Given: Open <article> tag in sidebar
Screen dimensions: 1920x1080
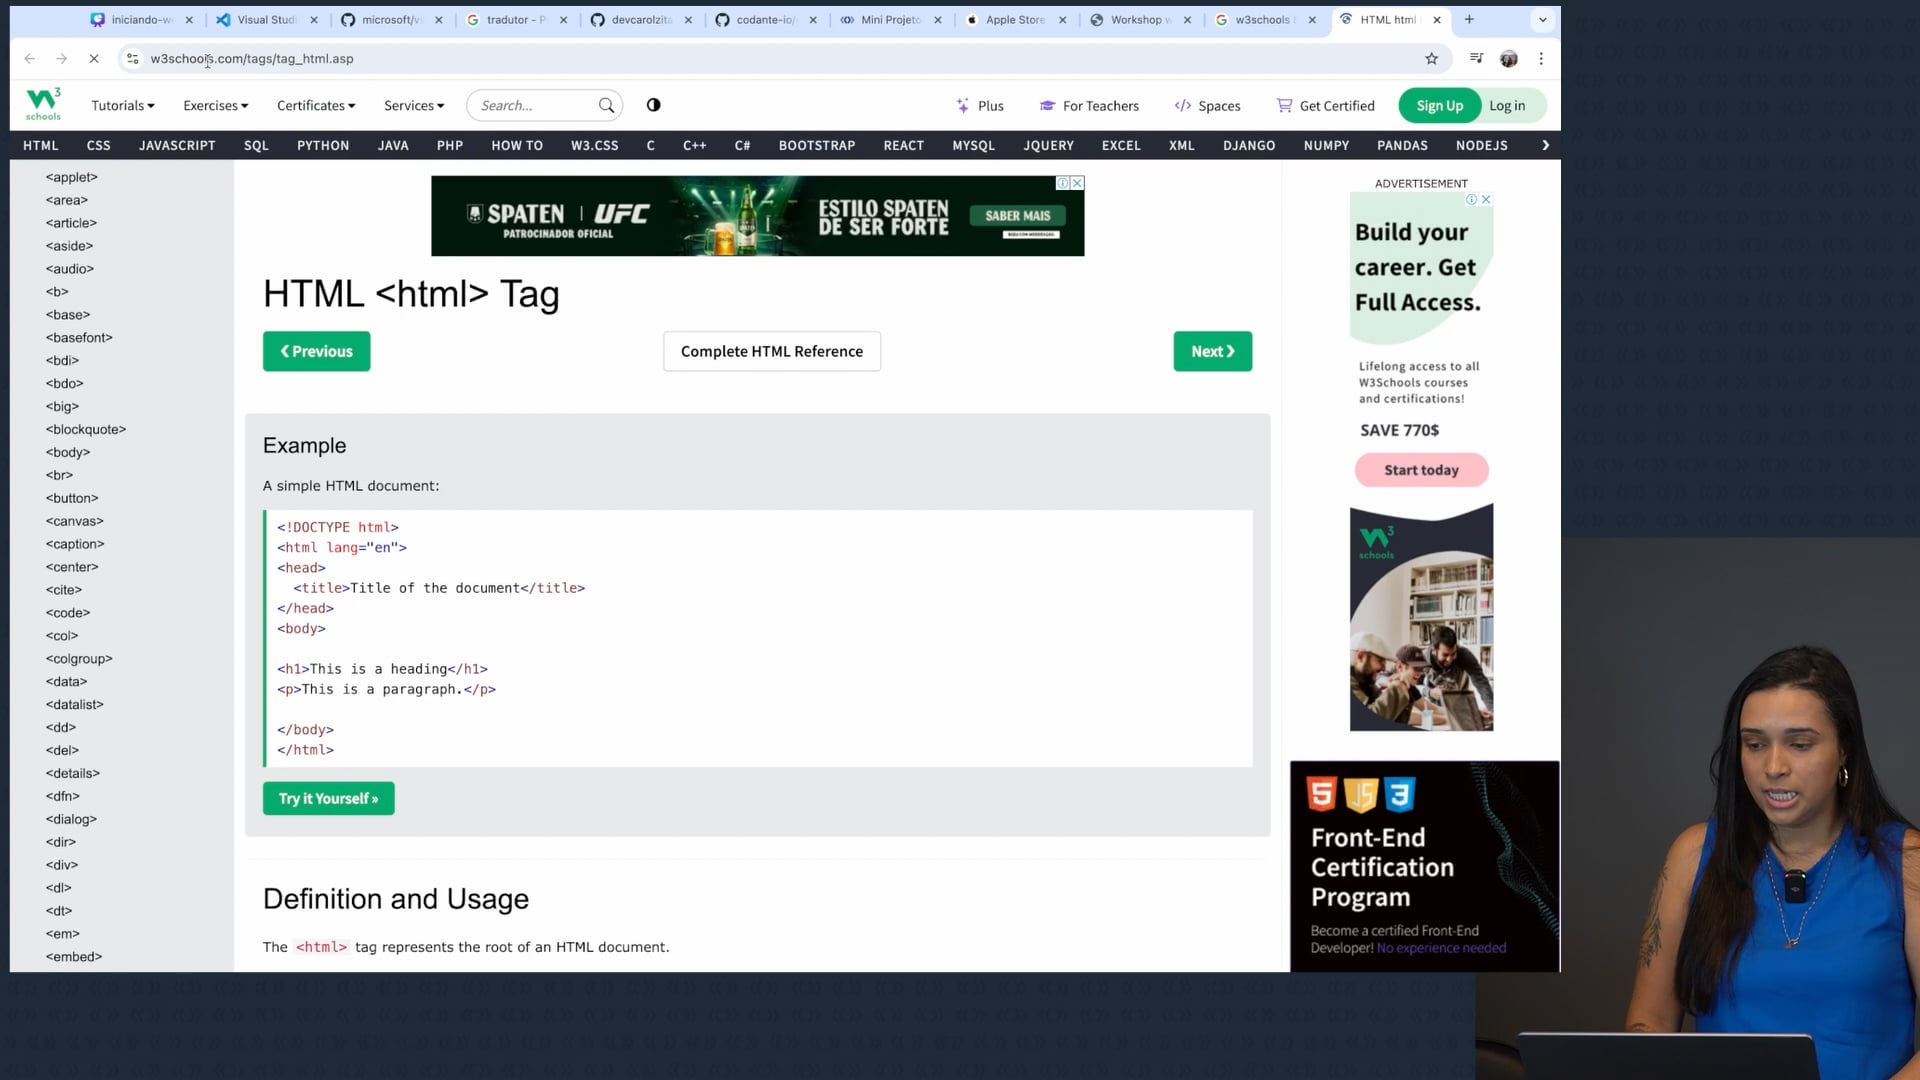Looking at the screenshot, I should (x=71, y=223).
